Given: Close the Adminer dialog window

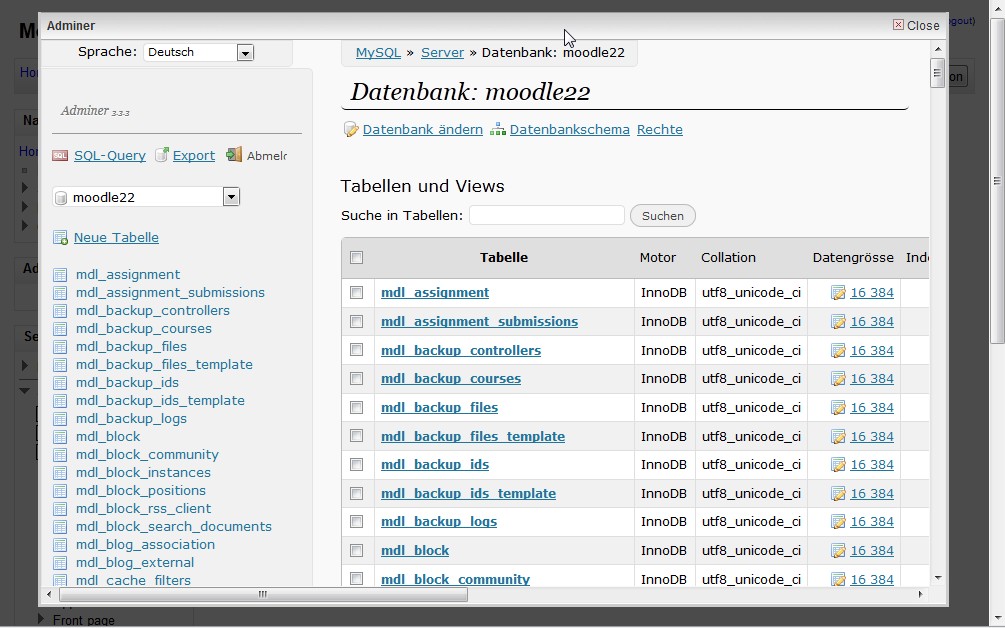Looking at the screenshot, I should (916, 25).
